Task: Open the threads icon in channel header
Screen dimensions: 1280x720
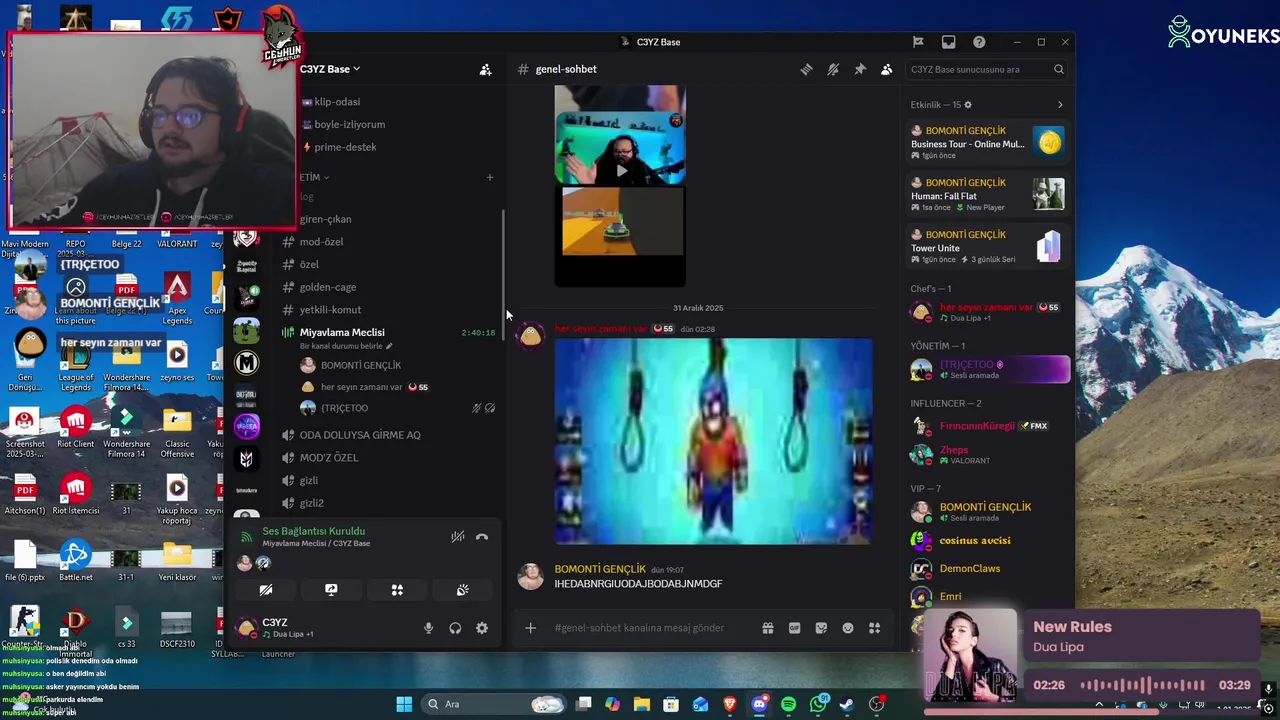Action: coord(806,69)
